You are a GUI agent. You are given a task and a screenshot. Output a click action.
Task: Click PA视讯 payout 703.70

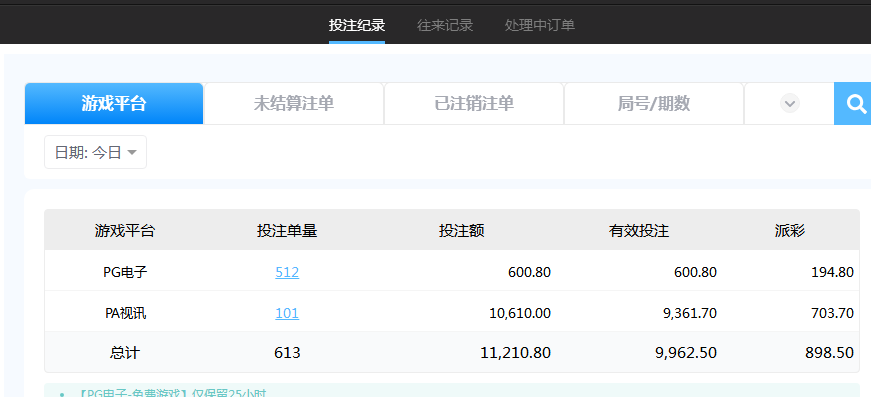pos(832,314)
